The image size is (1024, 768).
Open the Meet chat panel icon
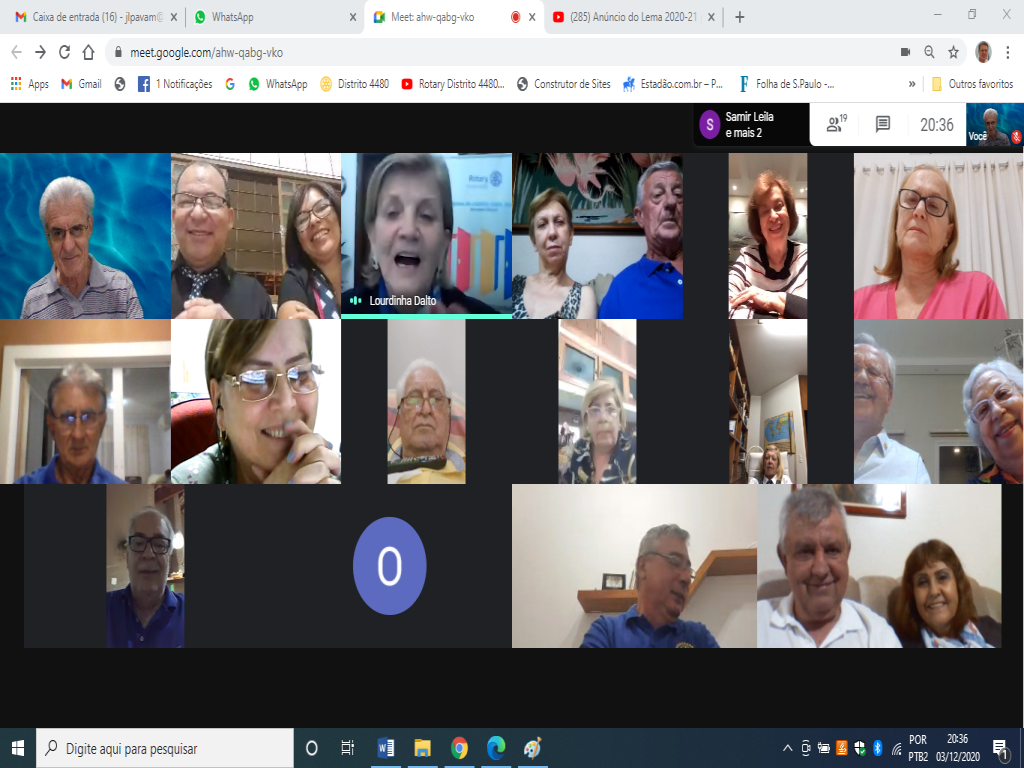tap(883, 125)
